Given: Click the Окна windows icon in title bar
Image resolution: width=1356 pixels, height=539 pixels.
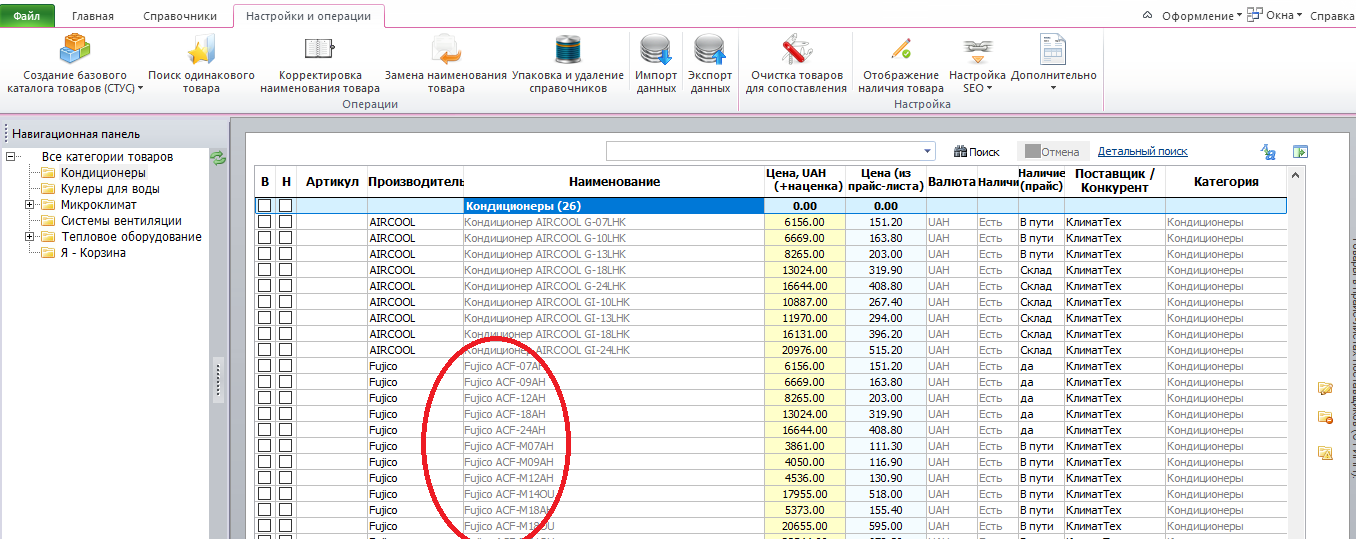Looking at the screenshot, I should 1254,15.
